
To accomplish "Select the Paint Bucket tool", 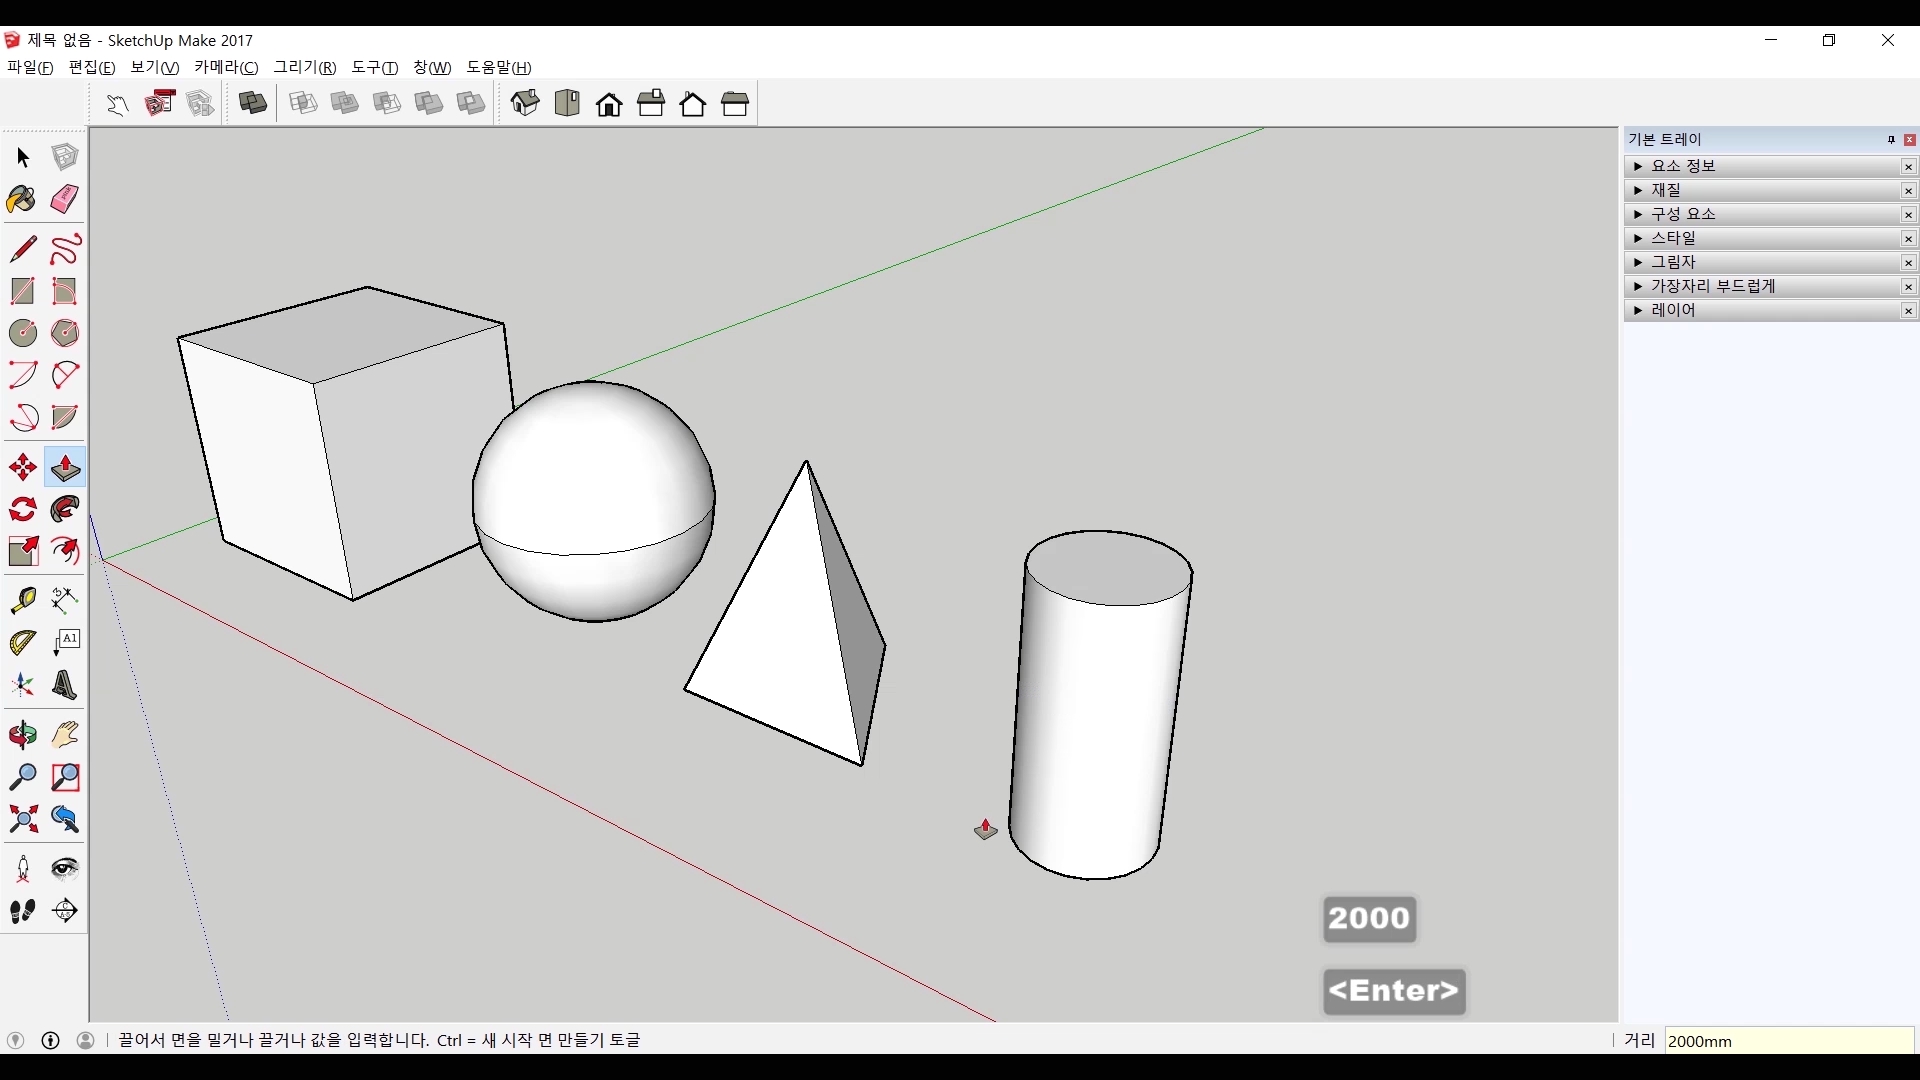I will (22, 199).
